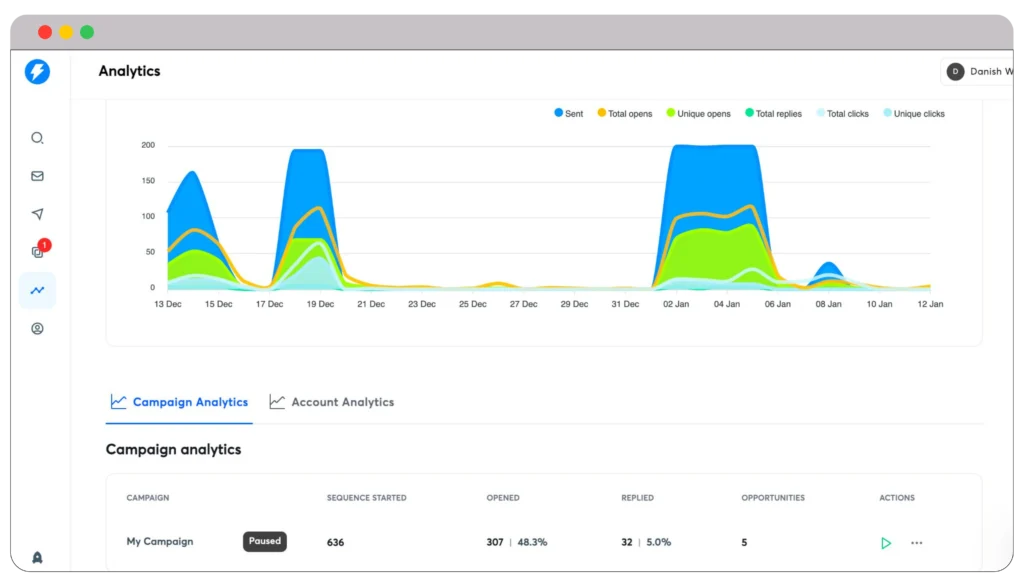The width and height of the screenshot is (1024, 578).
Task: Select the inbox mail icon in sidebar
Action: pyautogui.click(x=37, y=176)
